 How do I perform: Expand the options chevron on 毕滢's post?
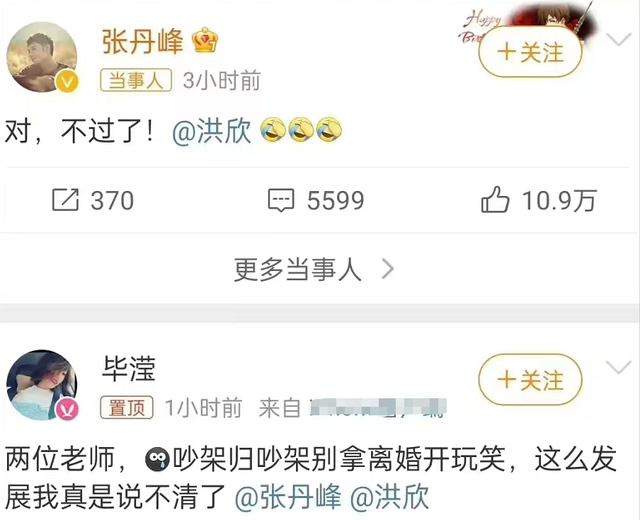point(619,367)
